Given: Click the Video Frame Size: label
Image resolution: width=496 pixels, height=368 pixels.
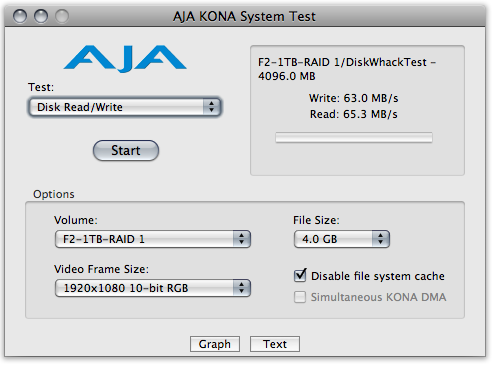Looking at the screenshot, I should [x=101, y=269].
